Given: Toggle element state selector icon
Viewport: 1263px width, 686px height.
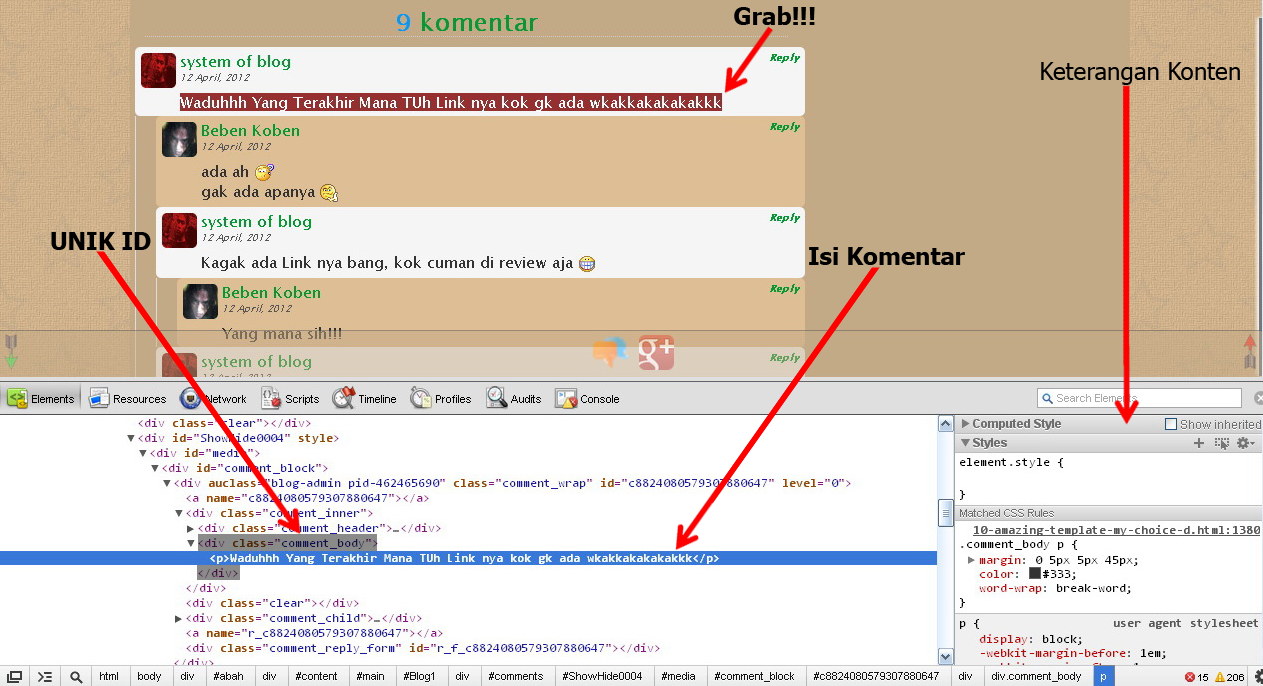Looking at the screenshot, I should [x=1222, y=443].
